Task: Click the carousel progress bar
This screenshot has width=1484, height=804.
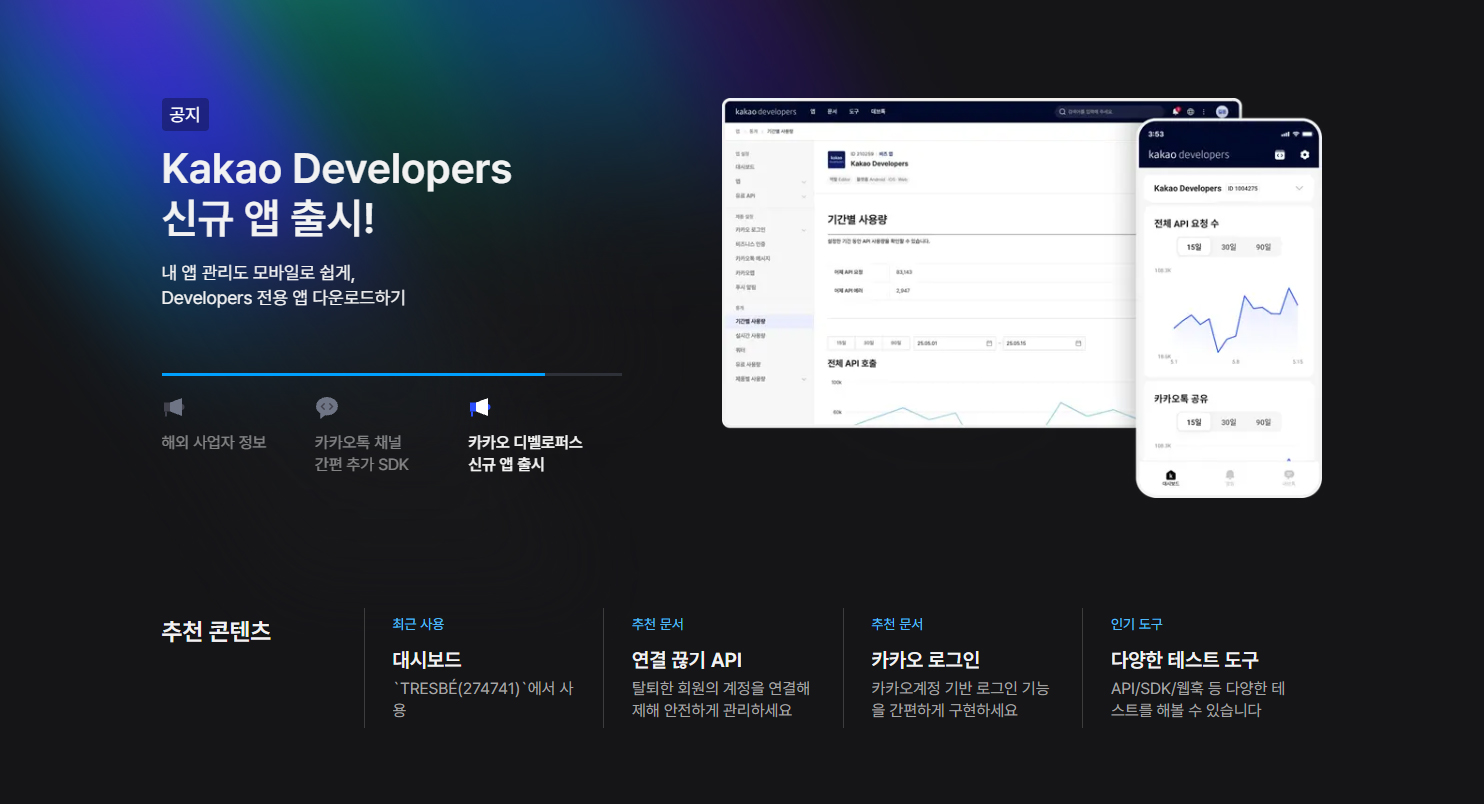Action: (392, 374)
